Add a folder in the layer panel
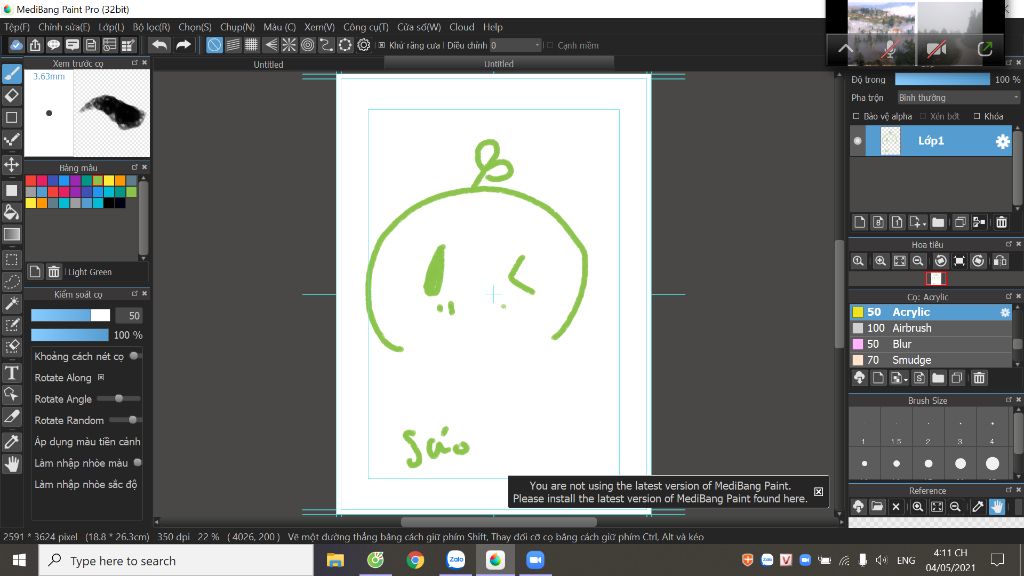Screen dimensions: 1024x576 (938, 223)
